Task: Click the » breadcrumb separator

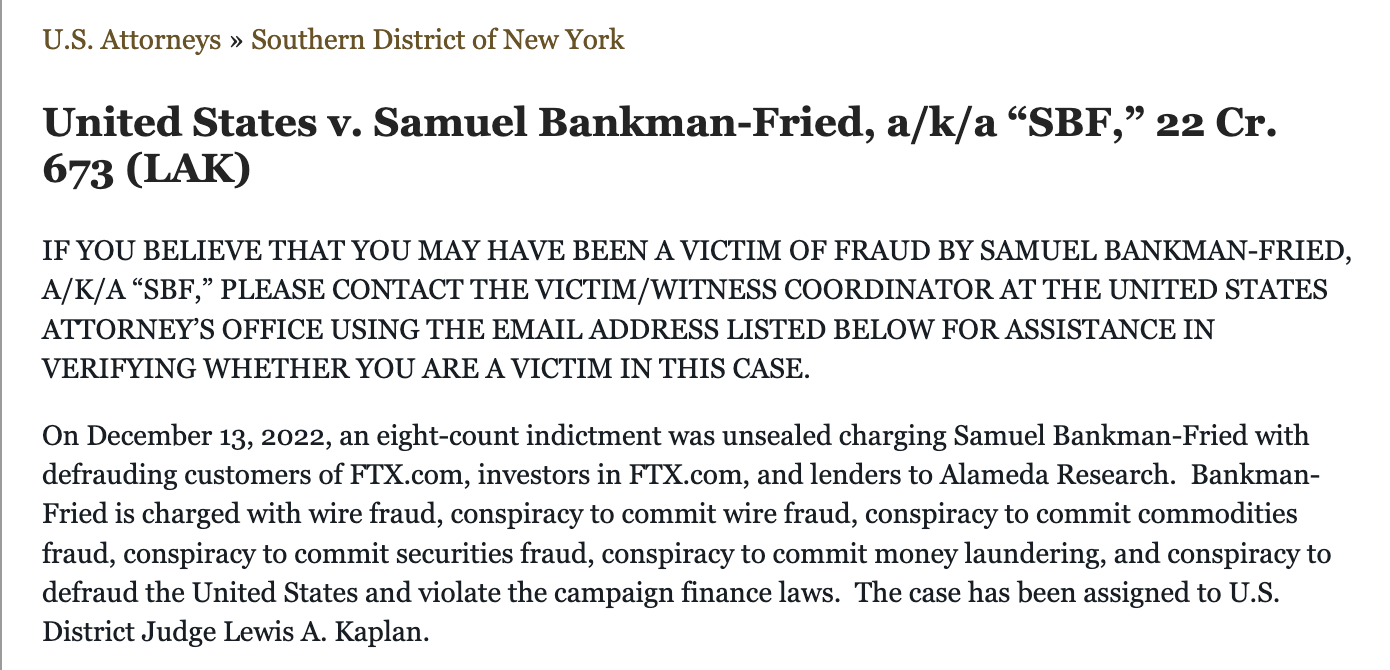Action: tap(236, 40)
